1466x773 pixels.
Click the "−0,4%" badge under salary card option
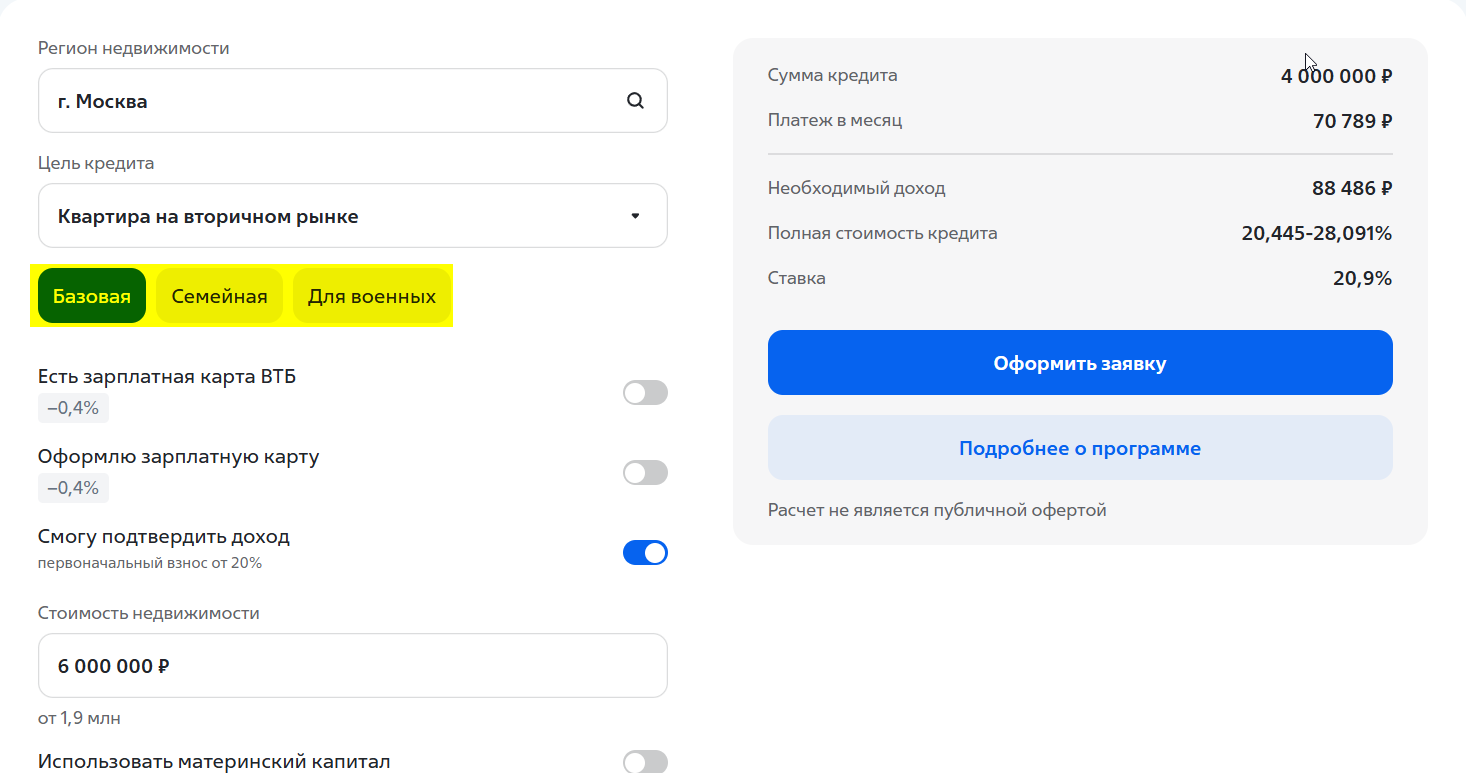[72, 408]
